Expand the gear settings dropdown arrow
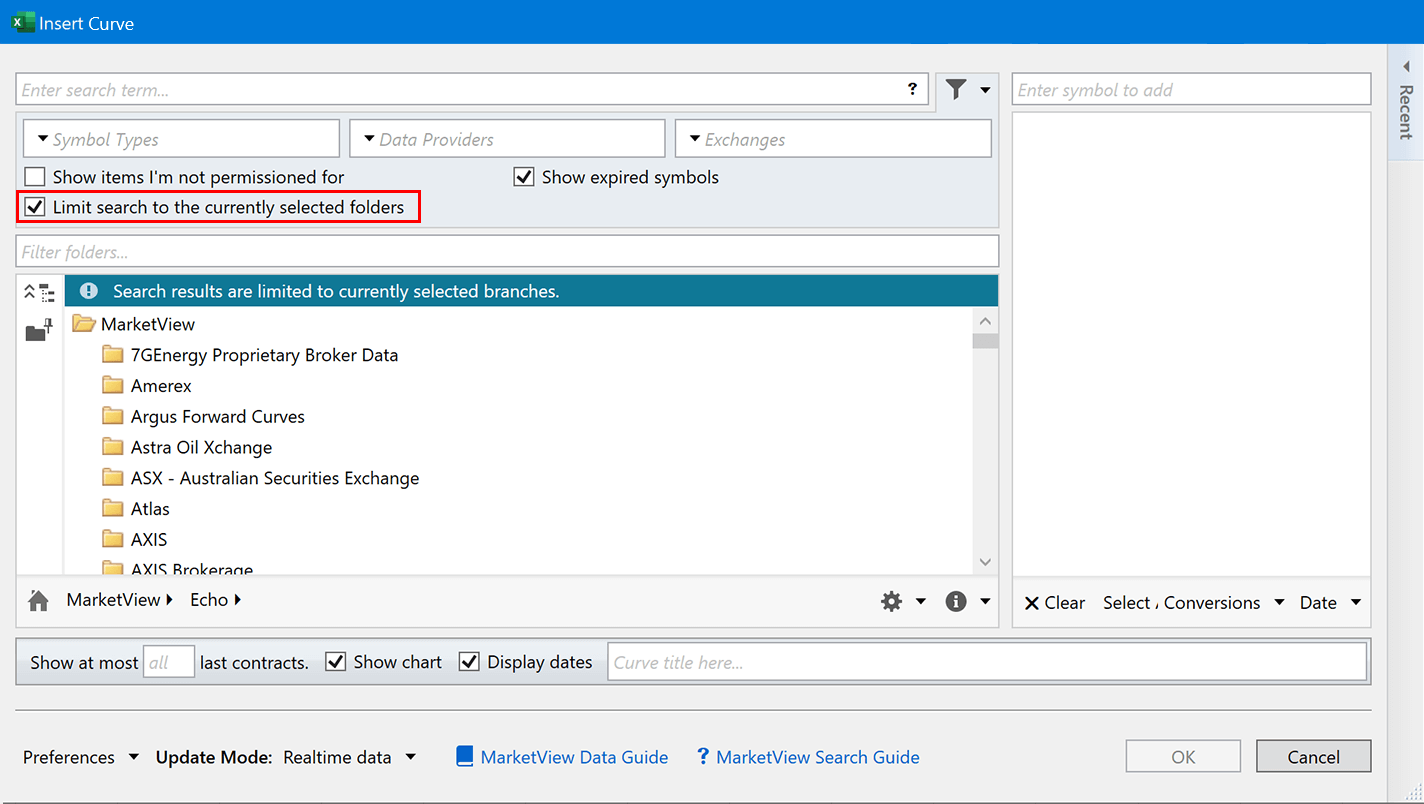Image resolution: width=1424 pixels, height=804 pixels. (921, 601)
